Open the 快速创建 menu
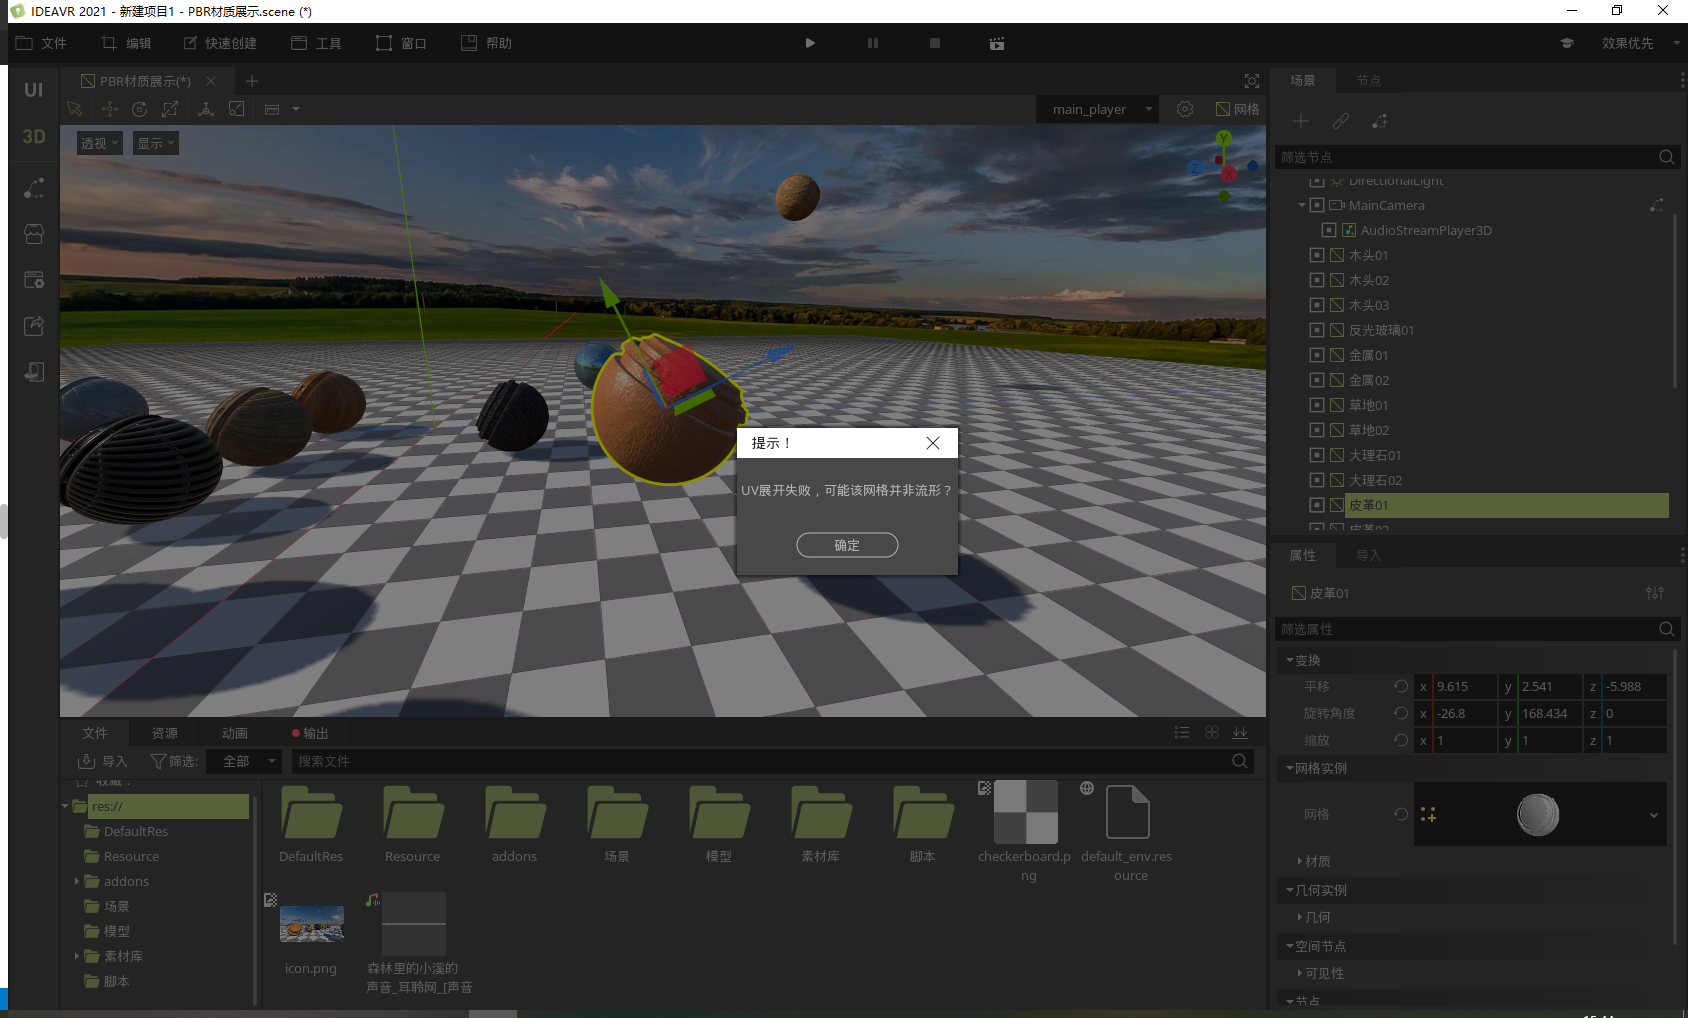The width and height of the screenshot is (1688, 1018). (220, 43)
